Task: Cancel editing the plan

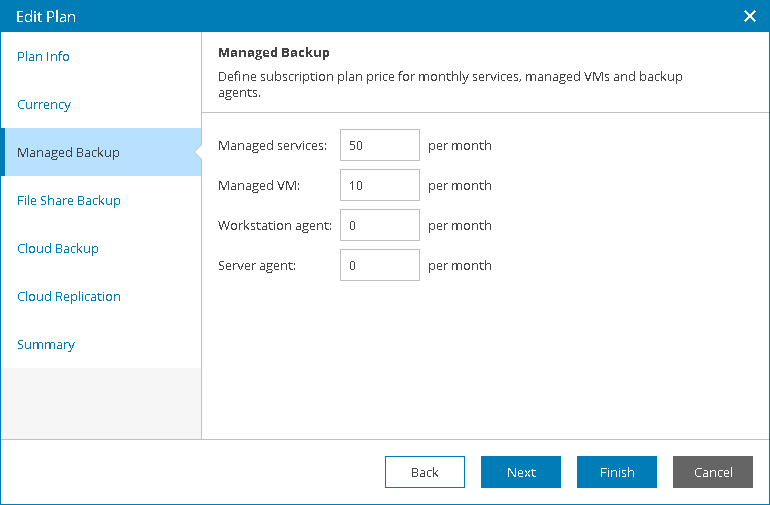Action: pyautogui.click(x=713, y=472)
